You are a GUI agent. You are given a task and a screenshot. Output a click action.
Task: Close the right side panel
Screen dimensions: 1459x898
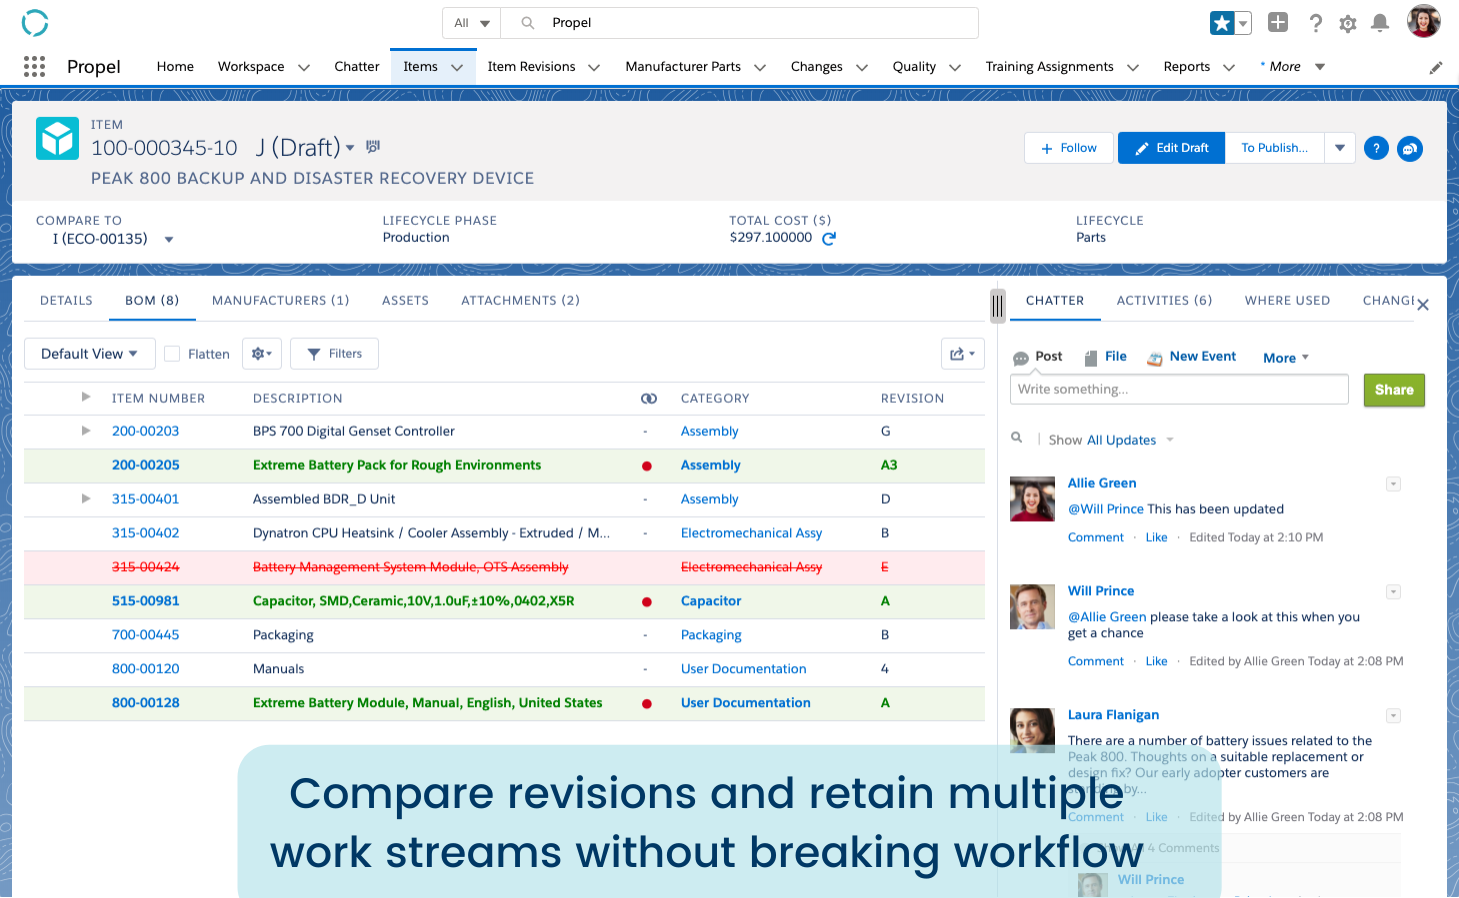[x=1423, y=305]
